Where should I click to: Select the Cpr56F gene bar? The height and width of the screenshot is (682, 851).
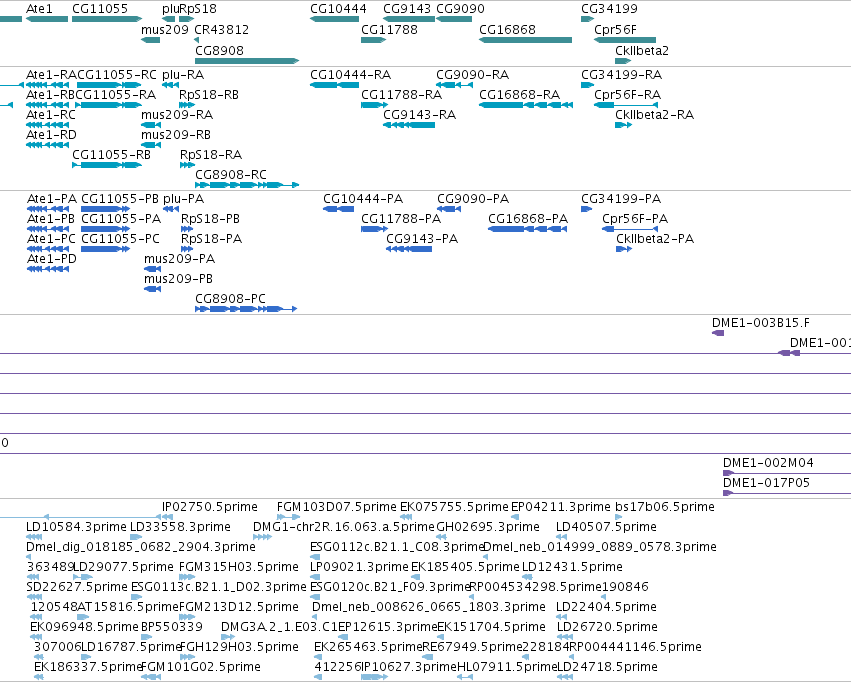coord(625,40)
